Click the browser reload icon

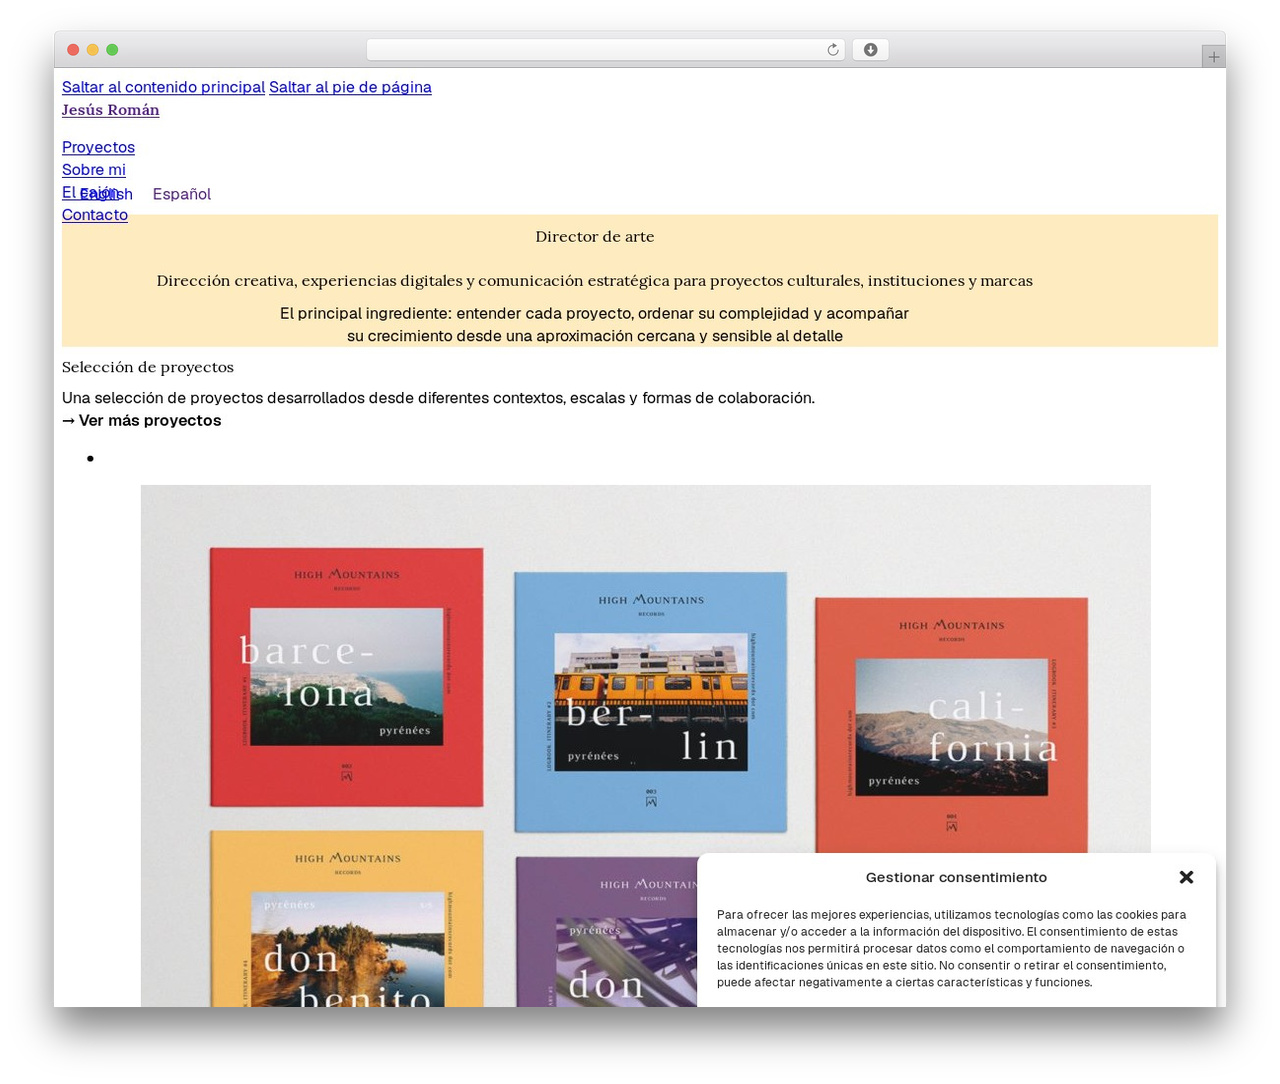point(832,50)
